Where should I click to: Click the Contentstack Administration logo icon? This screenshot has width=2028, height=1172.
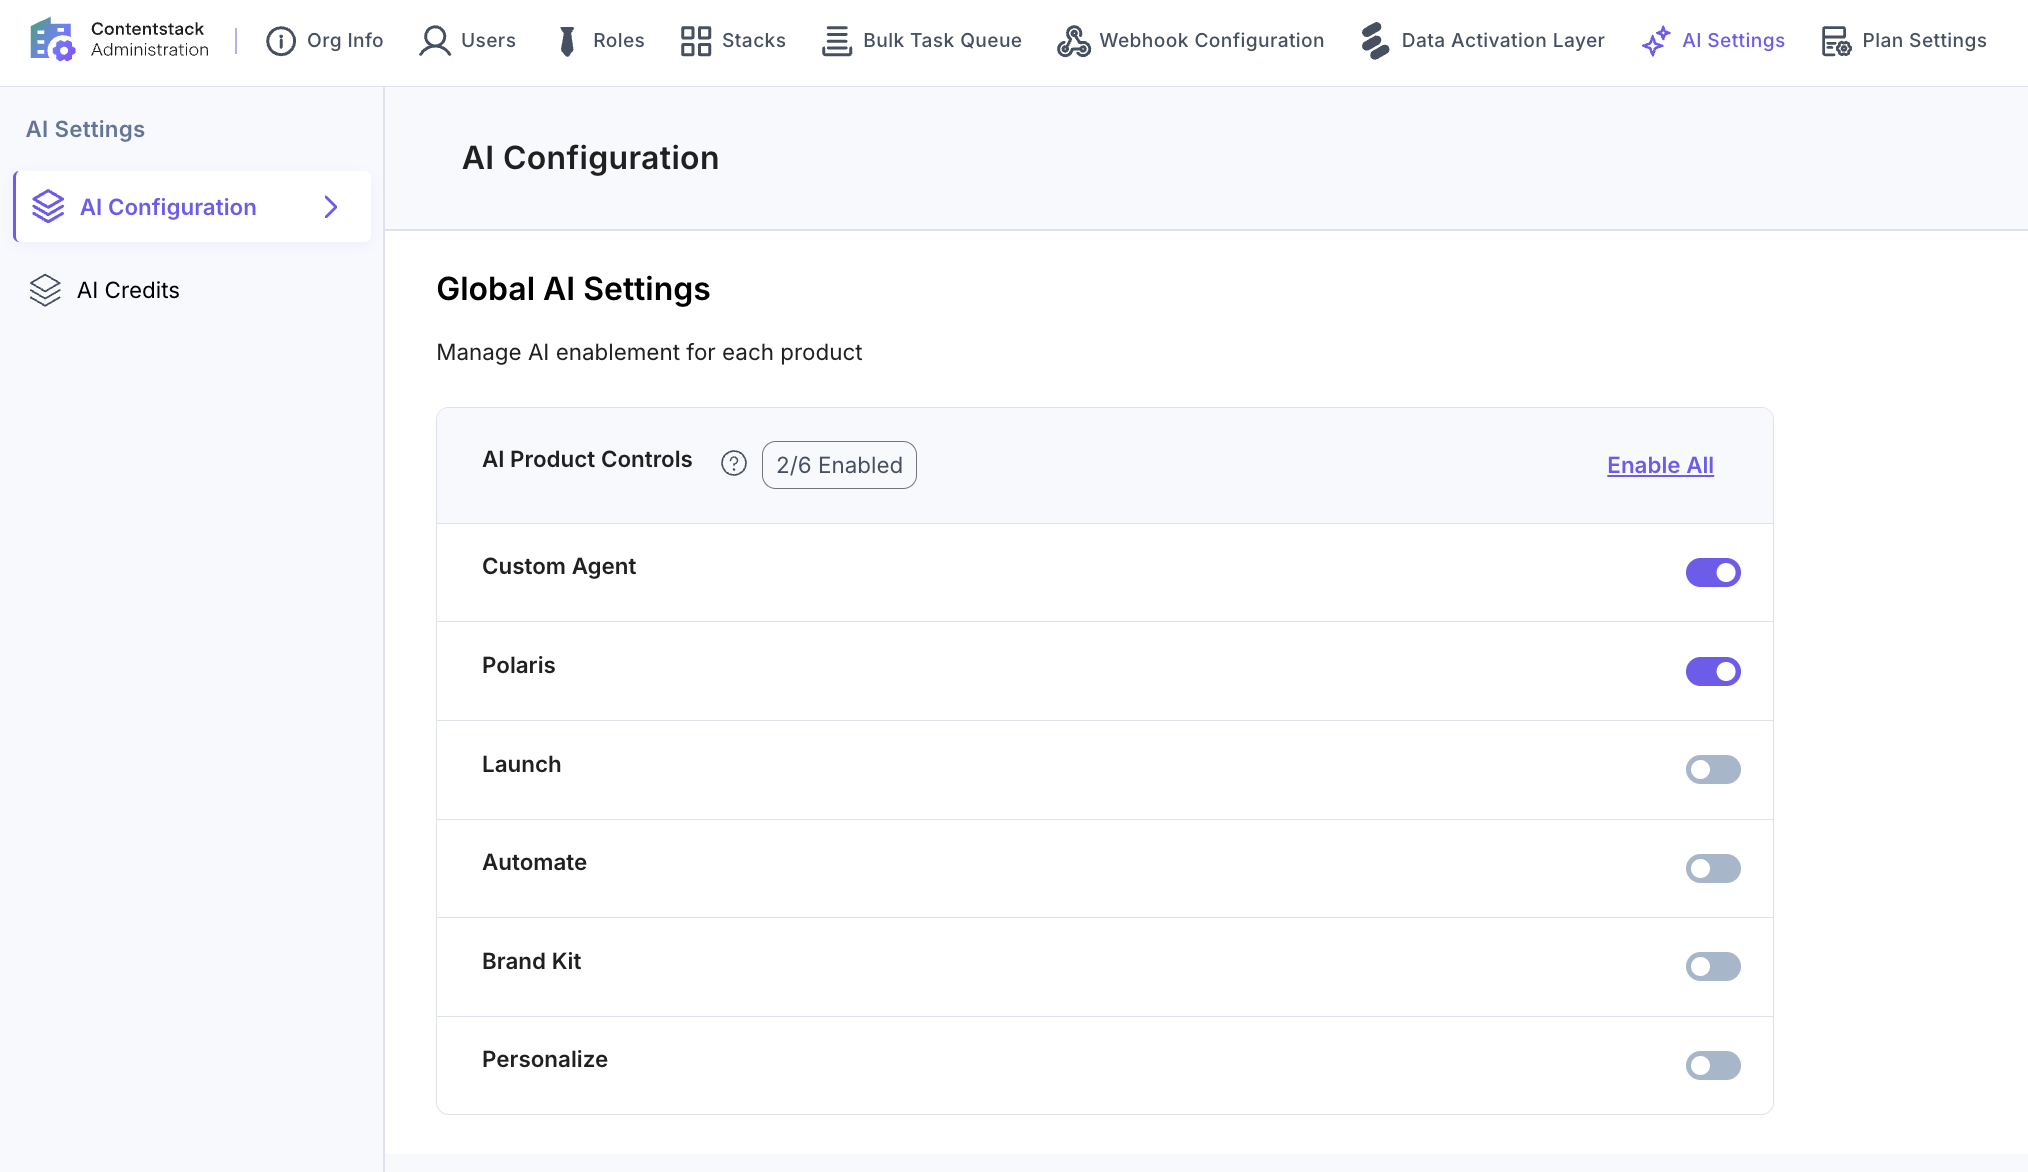52,40
